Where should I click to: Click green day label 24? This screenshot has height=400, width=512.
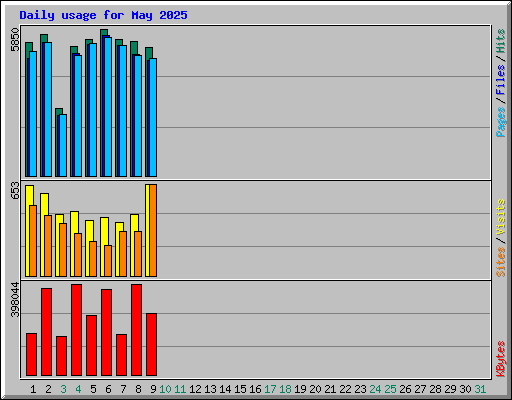tap(375, 389)
